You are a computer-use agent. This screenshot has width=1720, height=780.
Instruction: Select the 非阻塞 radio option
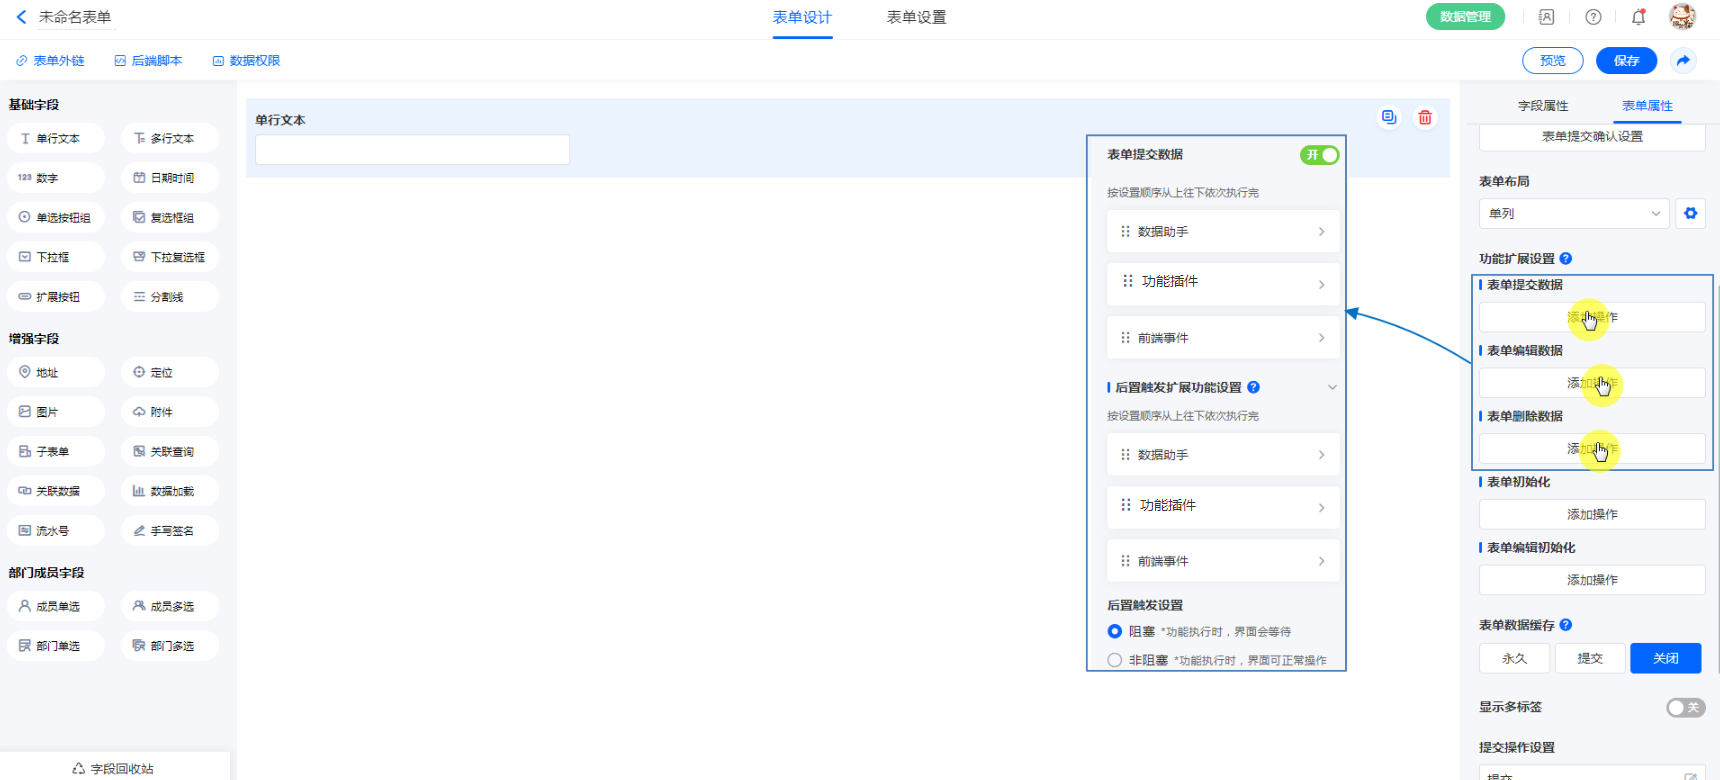1115,660
